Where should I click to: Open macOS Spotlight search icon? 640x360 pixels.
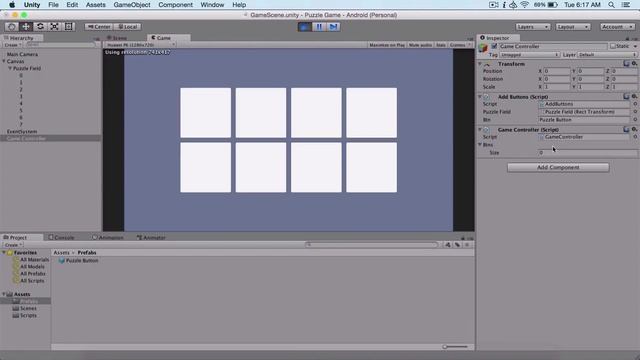tap(611, 5)
